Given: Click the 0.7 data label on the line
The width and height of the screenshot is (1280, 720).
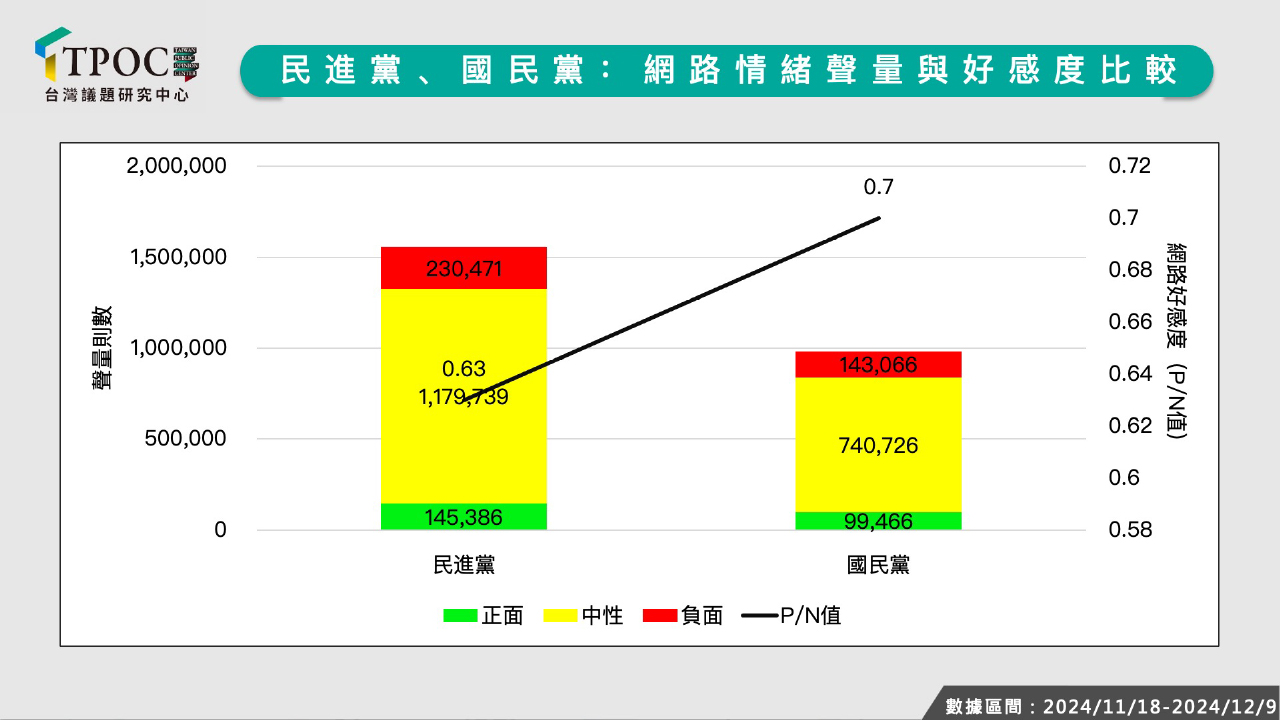Looking at the screenshot, I should tap(878, 187).
